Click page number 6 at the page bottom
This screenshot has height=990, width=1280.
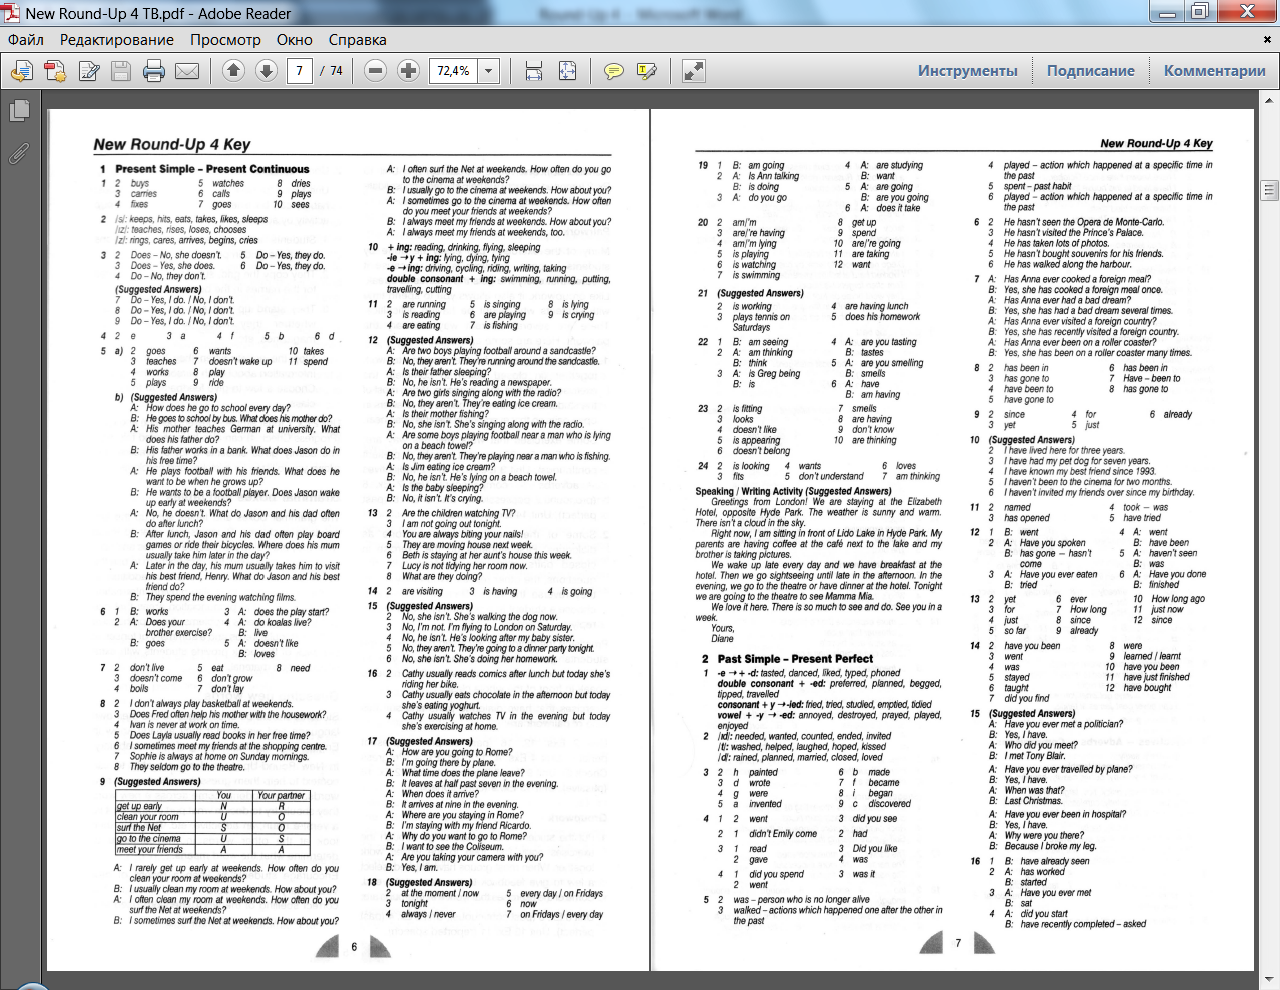pyautogui.click(x=354, y=946)
